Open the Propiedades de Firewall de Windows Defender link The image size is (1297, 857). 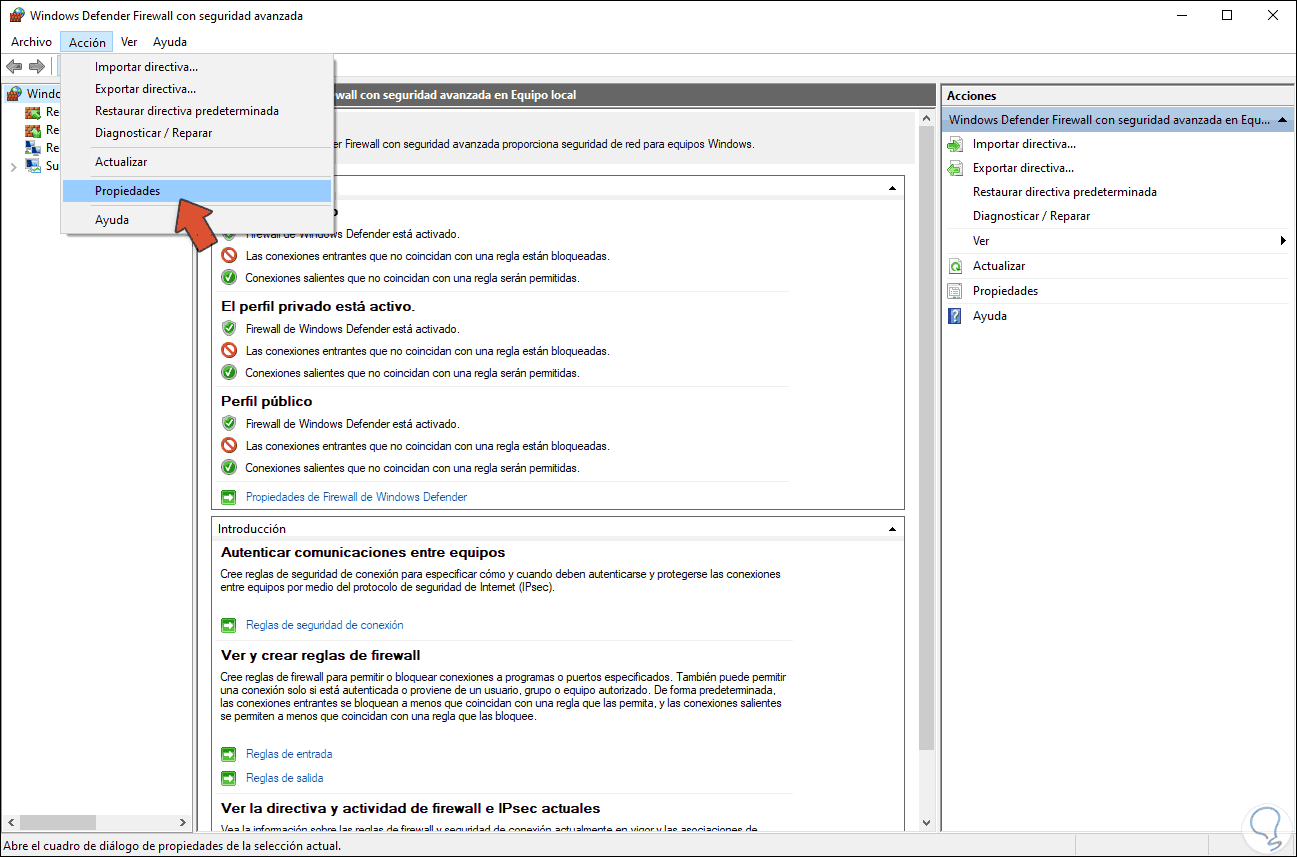[356, 497]
